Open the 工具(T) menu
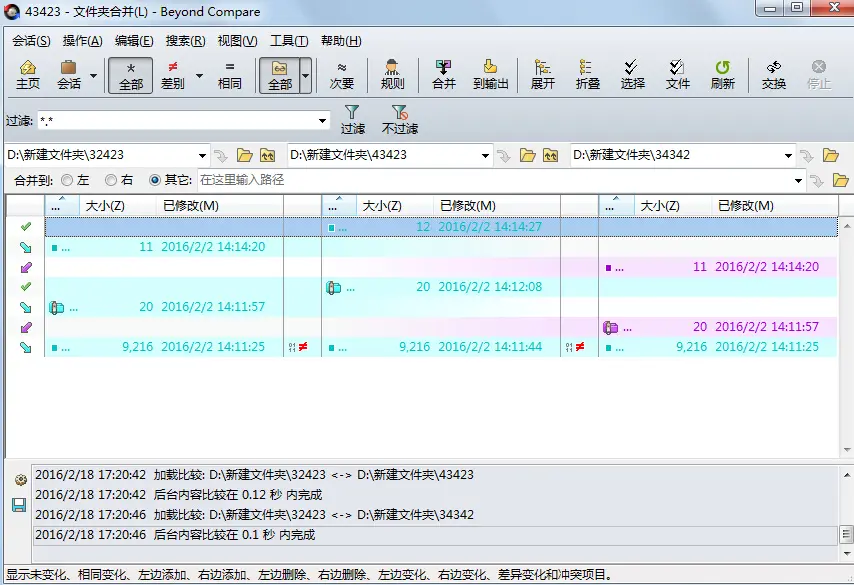 (x=289, y=41)
